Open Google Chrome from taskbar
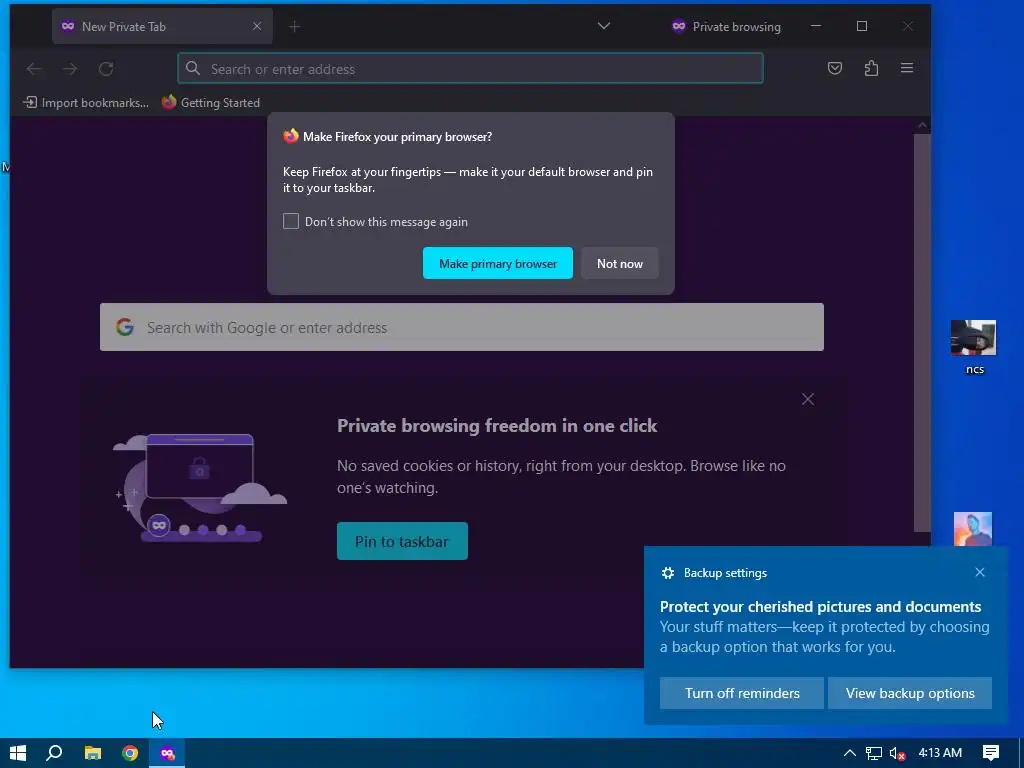This screenshot has width=1024, height=768. [130, 753]
